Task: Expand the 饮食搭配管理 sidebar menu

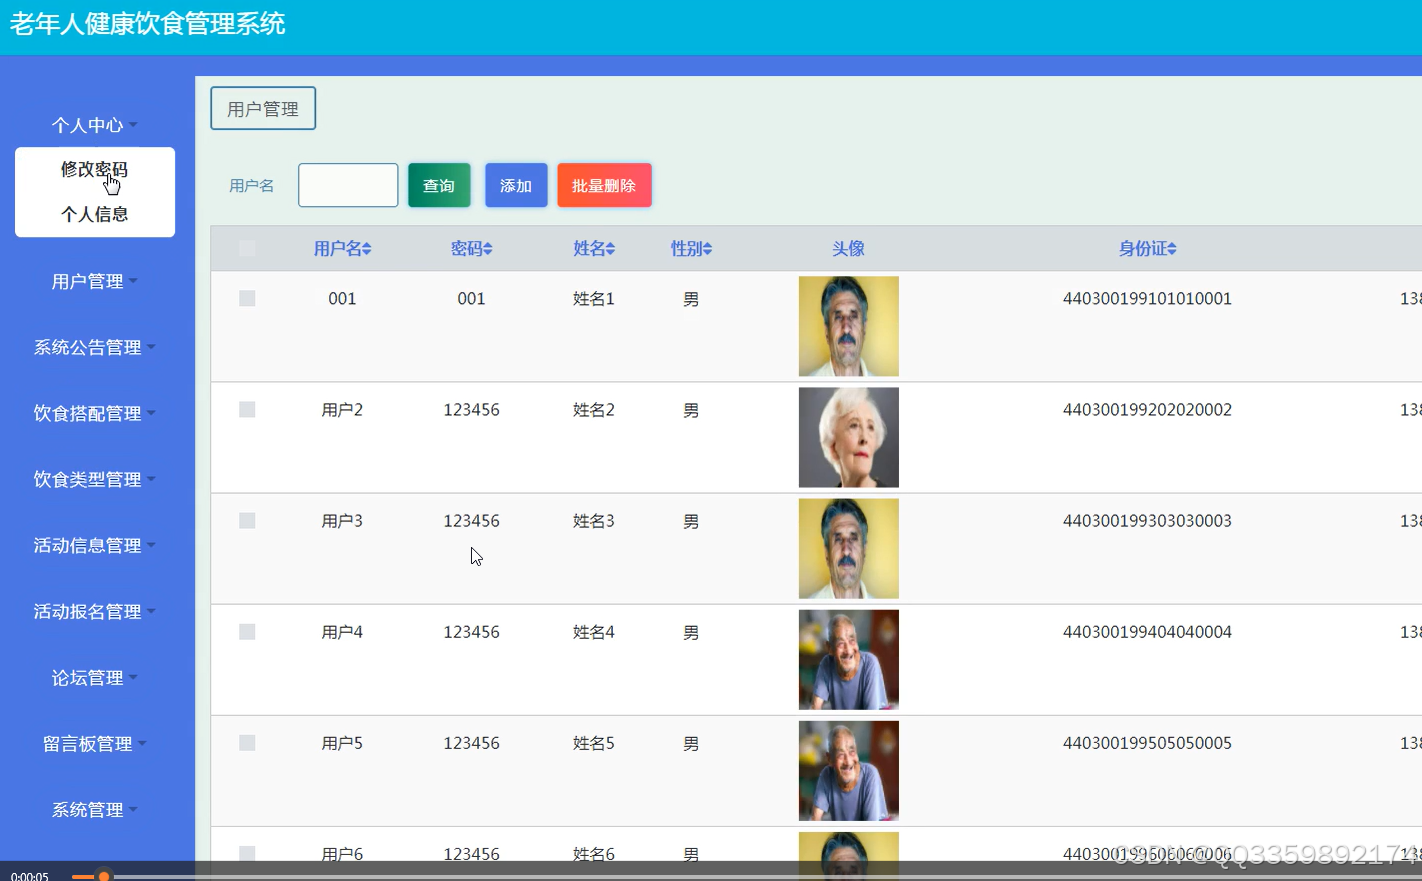Action: 95,414
